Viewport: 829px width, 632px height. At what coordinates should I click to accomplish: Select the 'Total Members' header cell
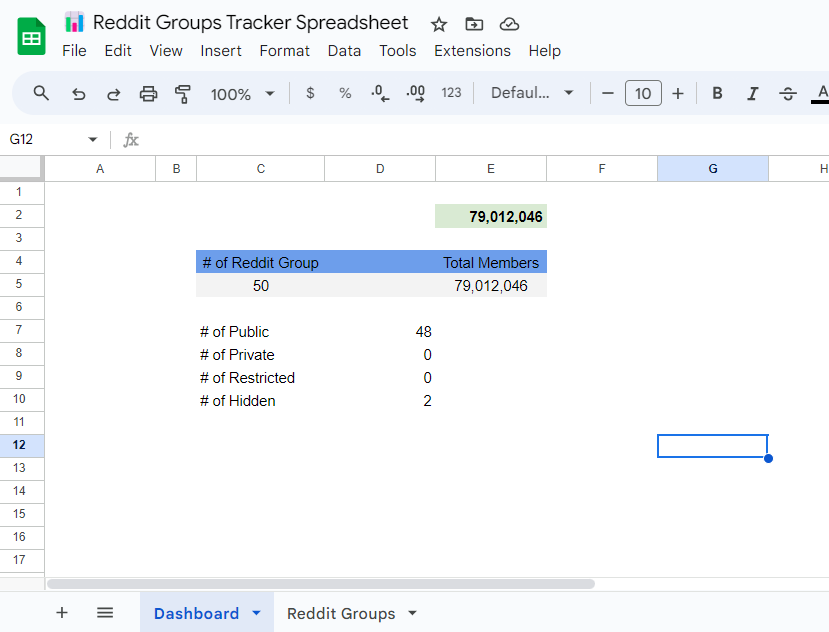click(x=491, y=262)
